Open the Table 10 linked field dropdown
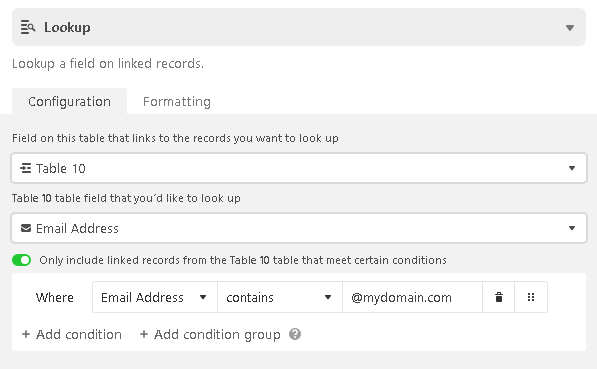Image resolution: width=597 pixels, height=369 pixels. pos(299,168)
